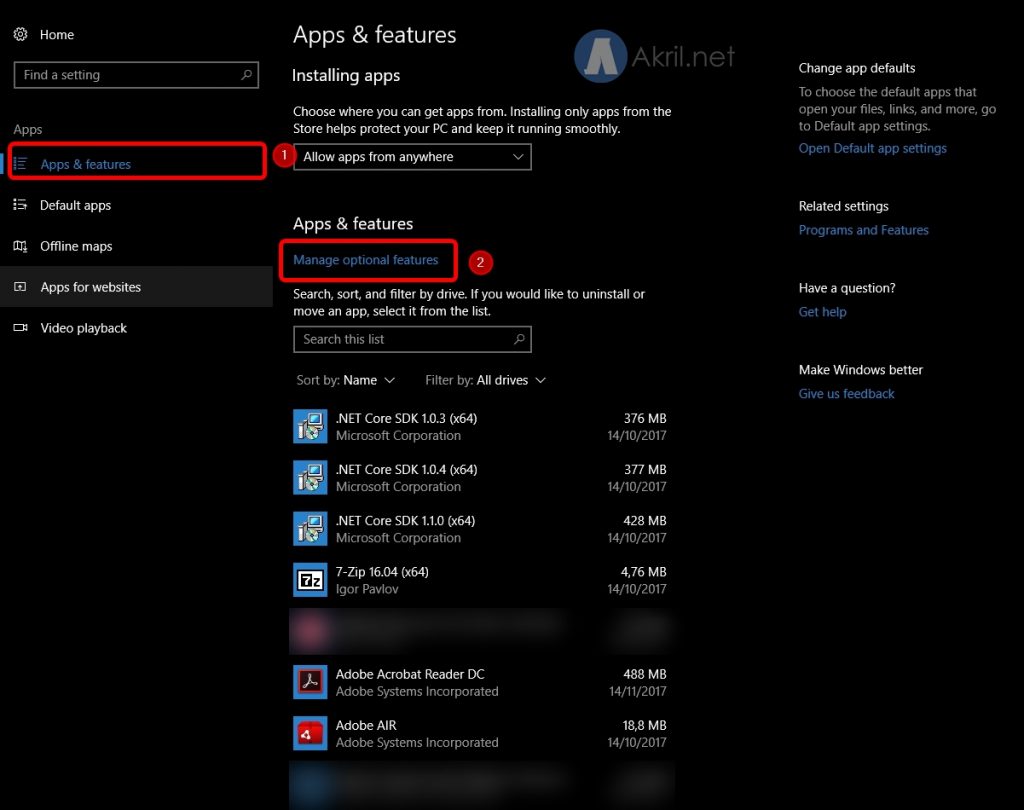This screenshot has width=1024, height=810.
Task: Click the 7-Zip app icon
Action: coord(310,579)
